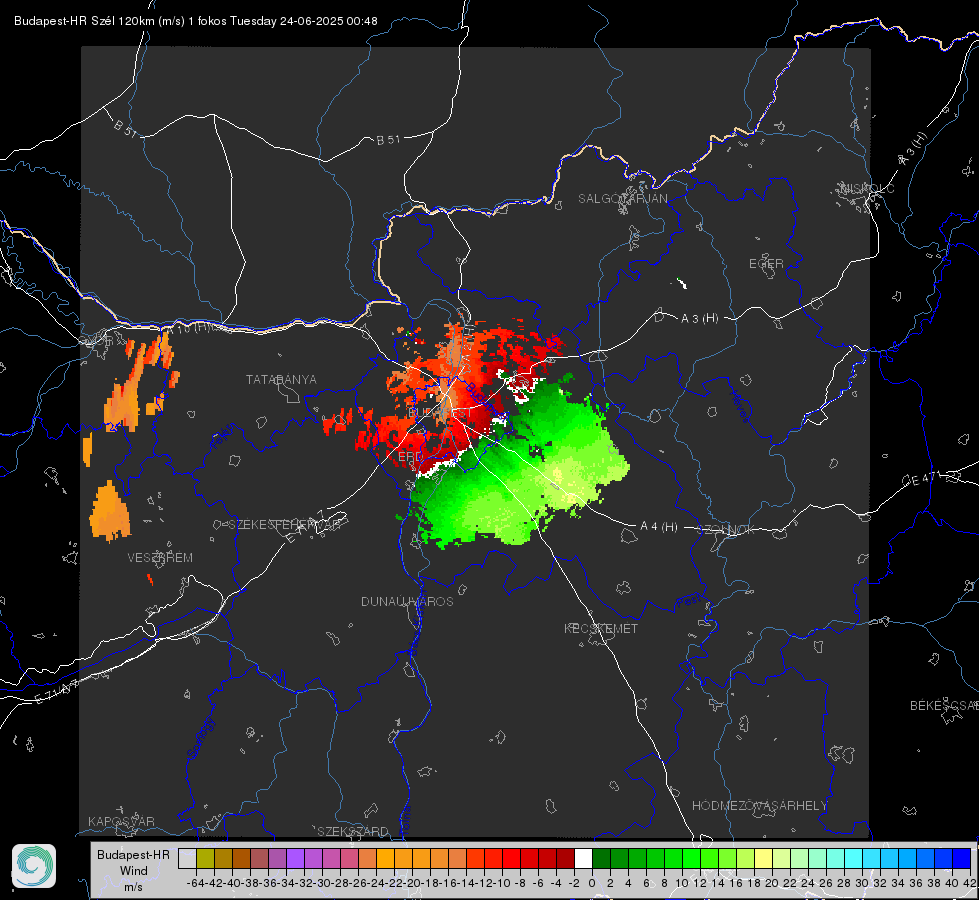Select the KAPOSVÁR city label

point(121,821)
